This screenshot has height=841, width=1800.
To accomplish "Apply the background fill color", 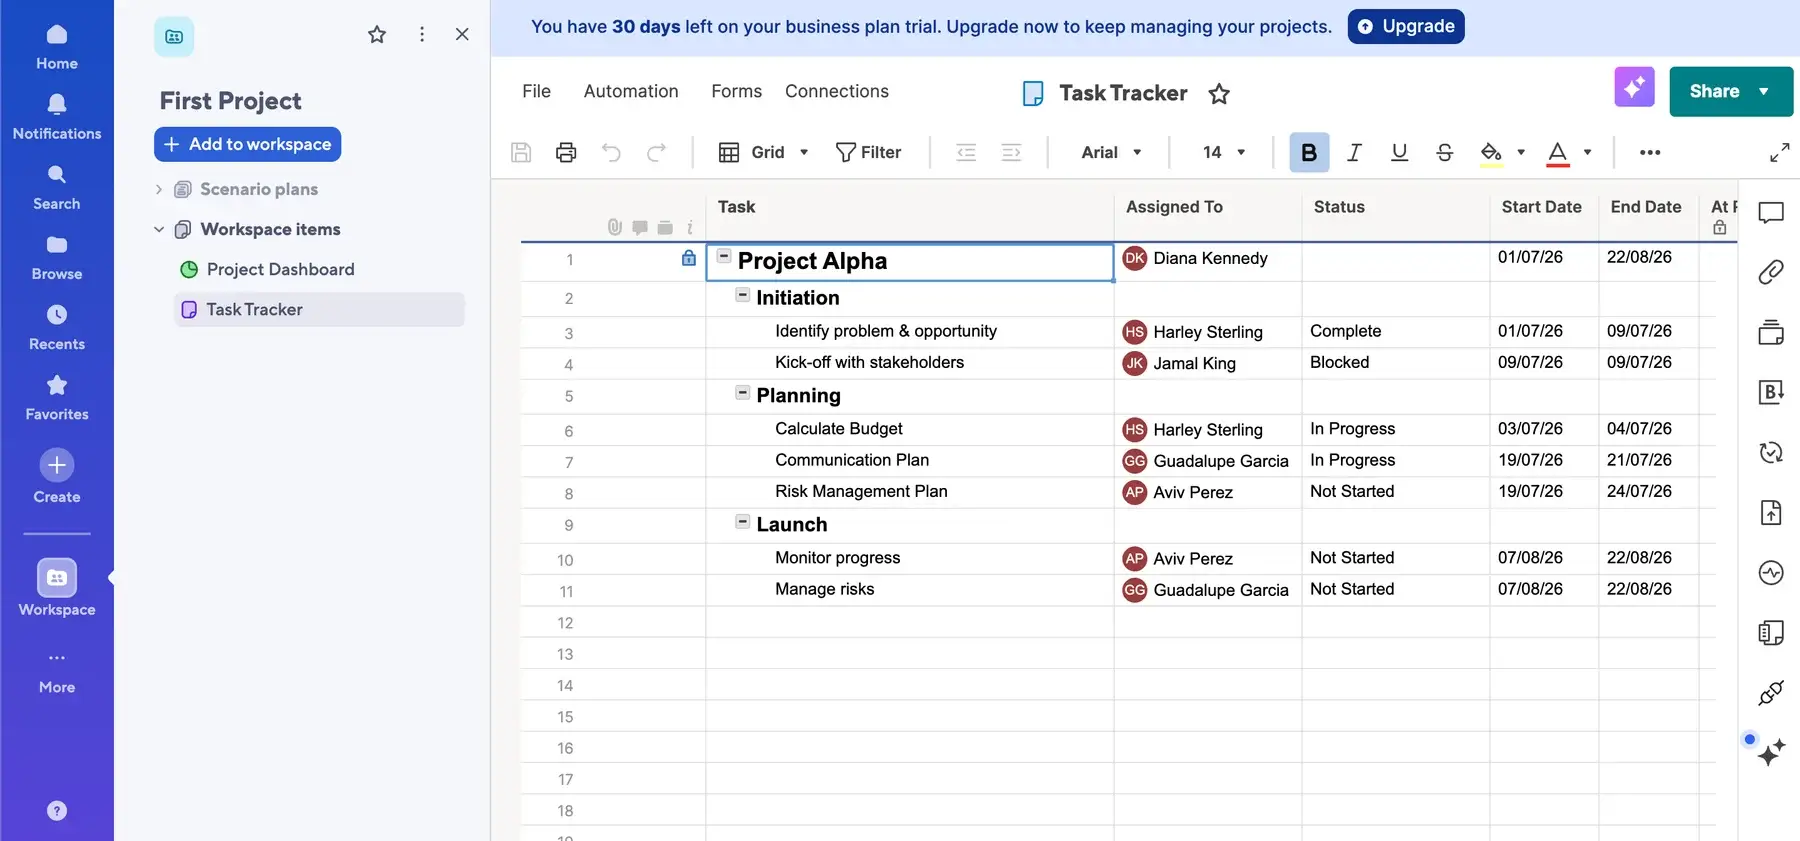I will [1491, 152].
